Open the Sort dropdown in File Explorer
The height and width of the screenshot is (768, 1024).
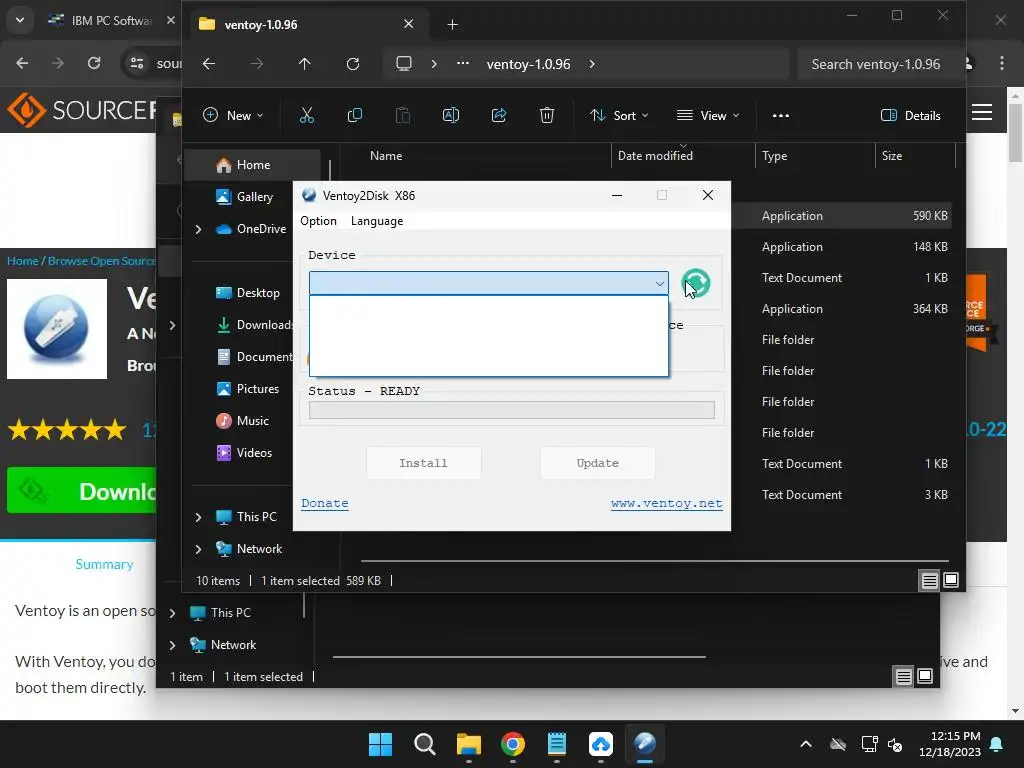tap(619, 116)
